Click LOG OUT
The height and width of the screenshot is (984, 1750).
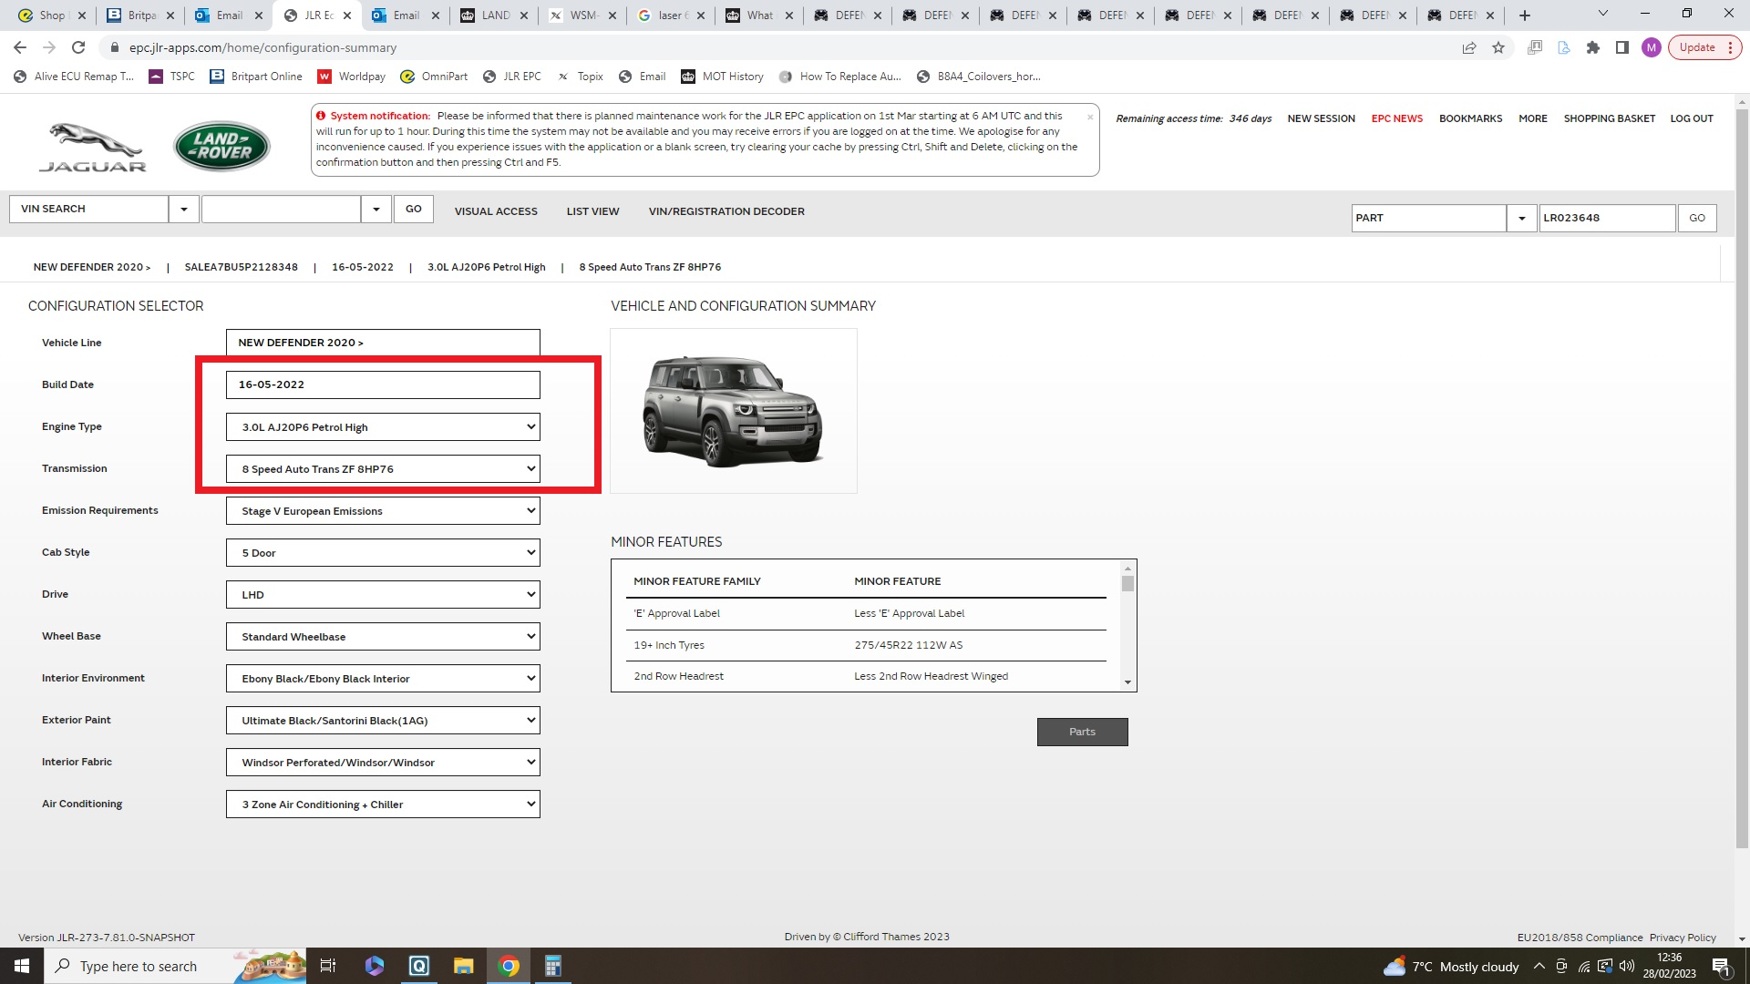pyautogui.click(x=1691, y=119)
